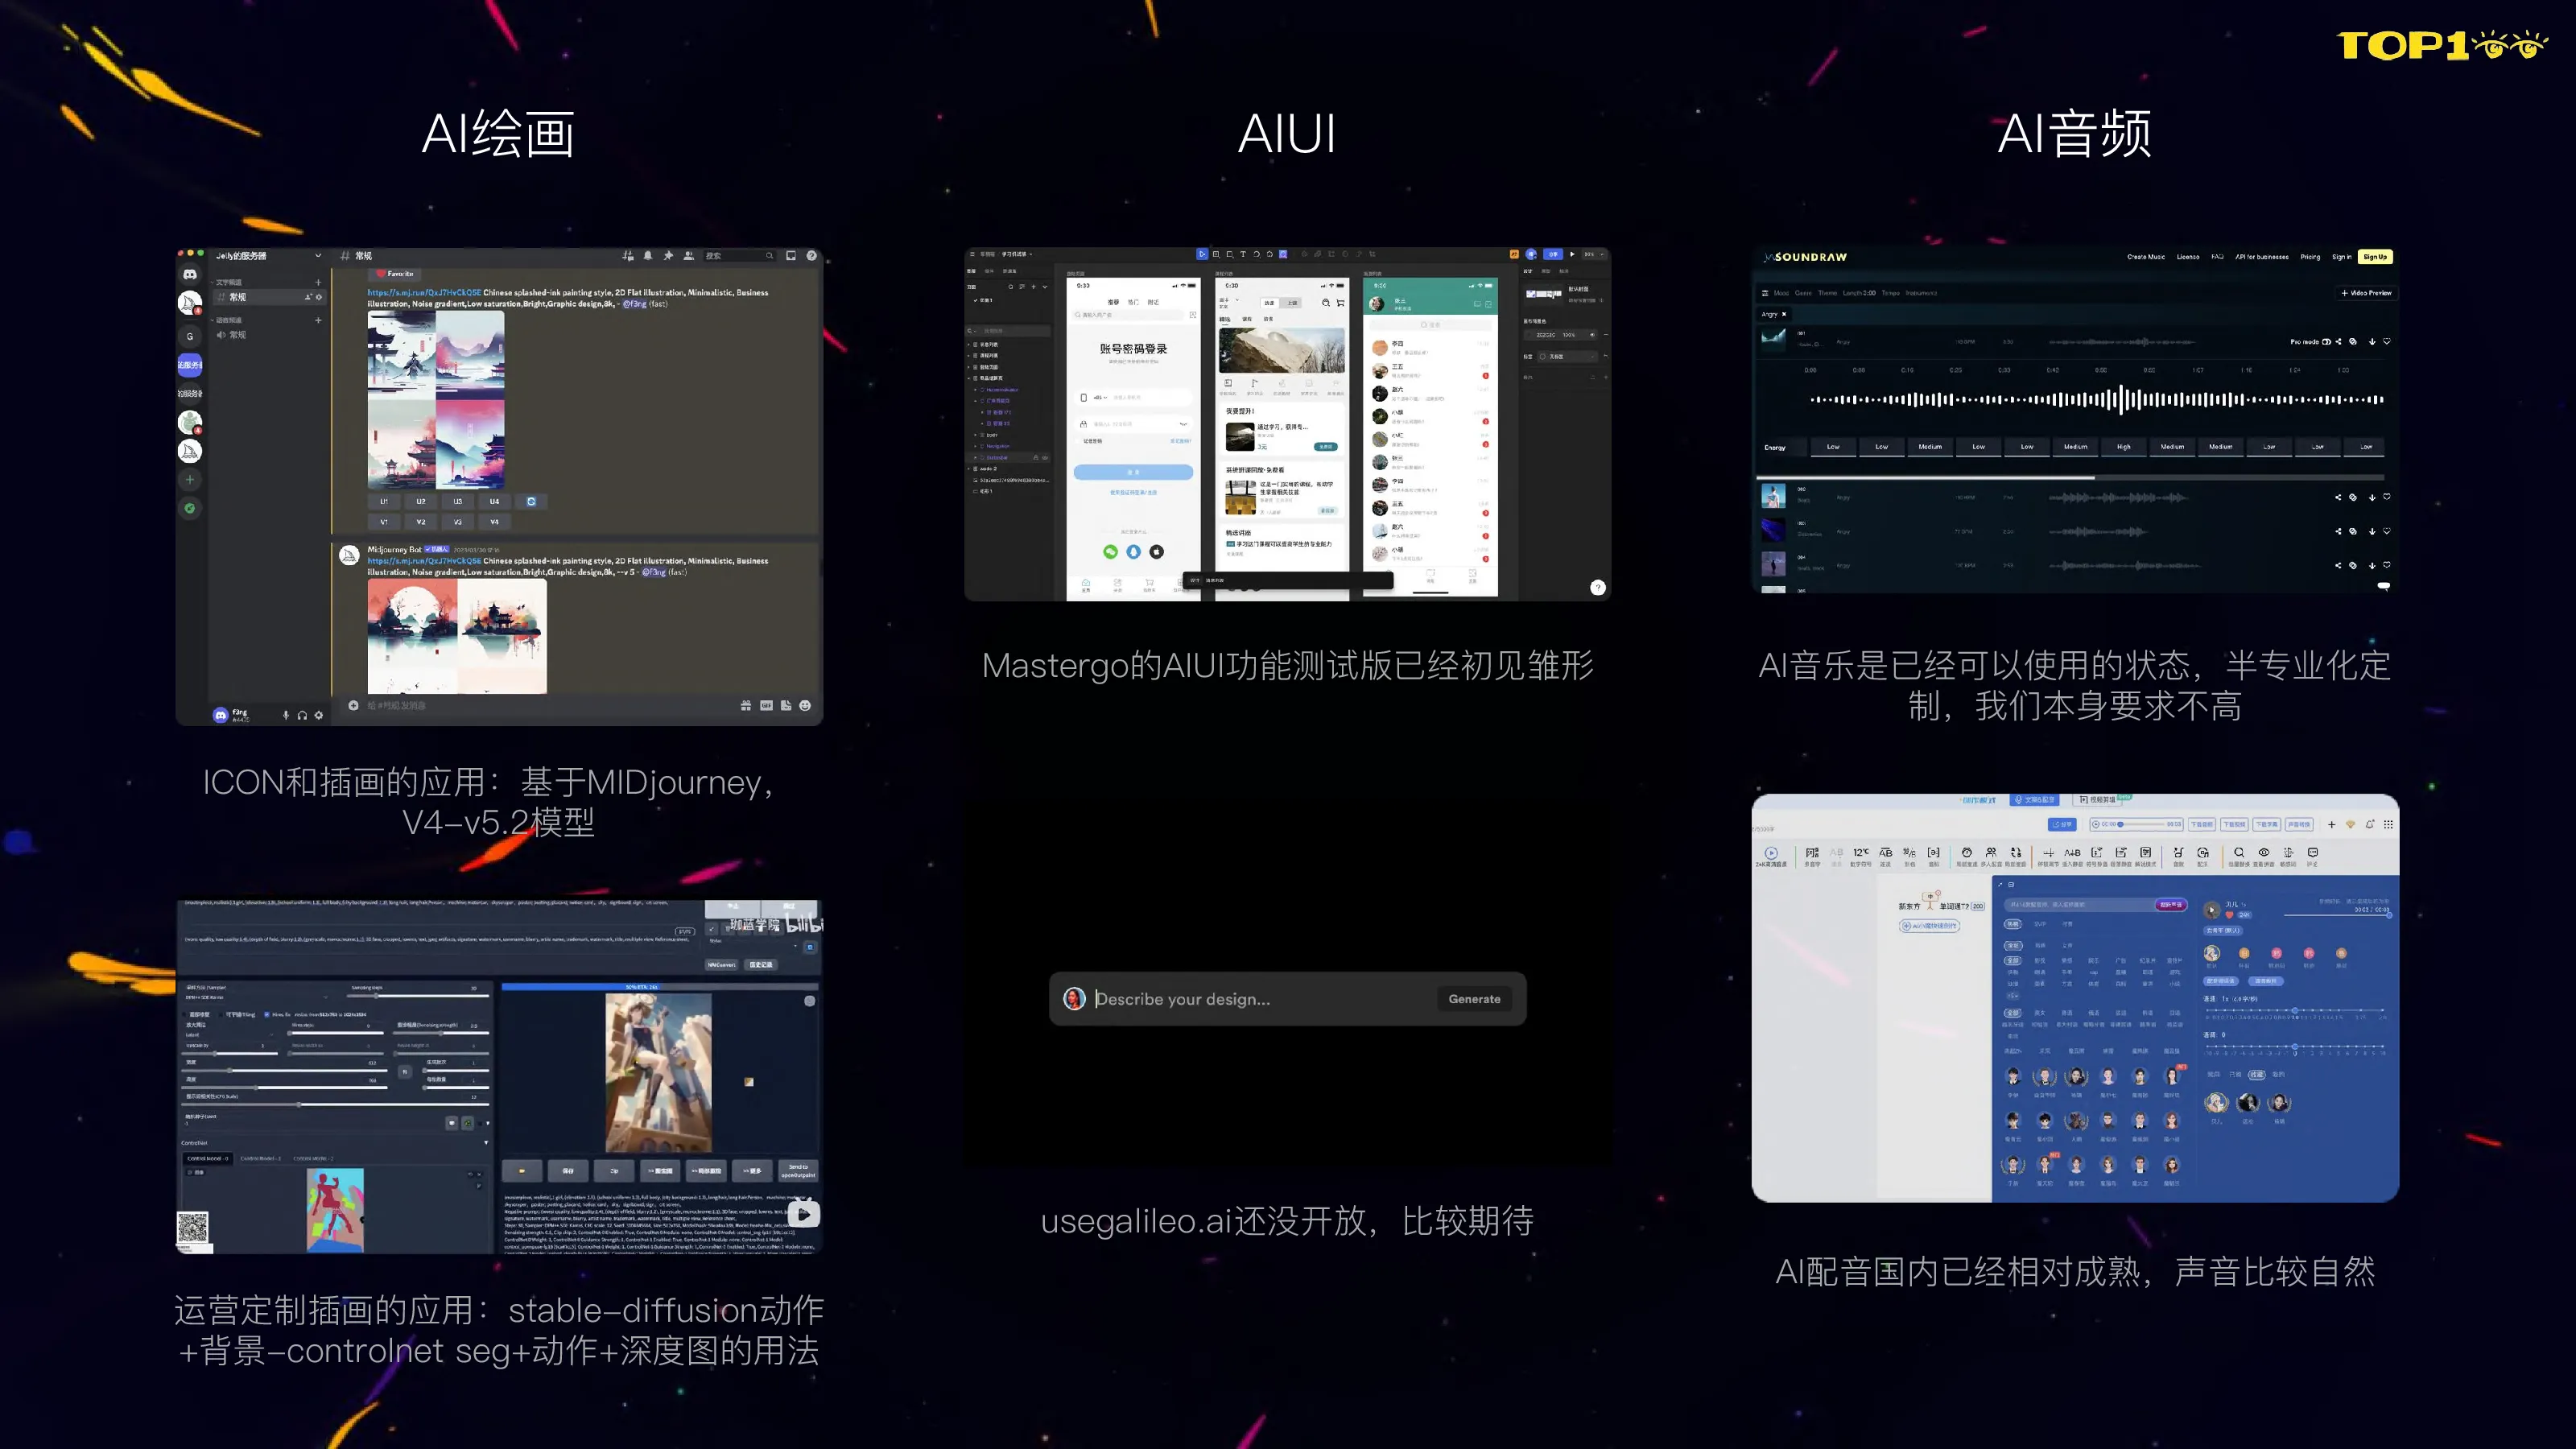Click the Describe your design input field
This screenshot has width=2576, height=1449.
pos(1260,999)
